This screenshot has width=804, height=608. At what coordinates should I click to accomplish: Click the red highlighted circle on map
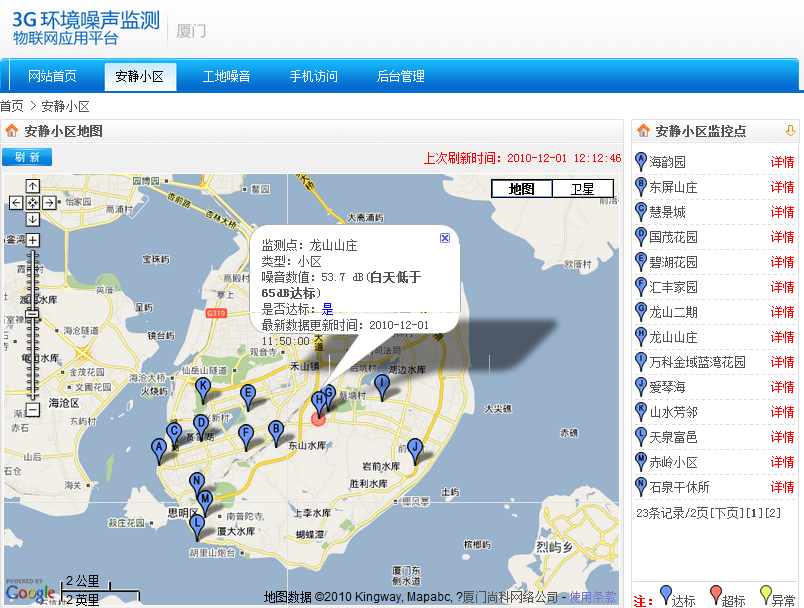click(x=318, y=419)
